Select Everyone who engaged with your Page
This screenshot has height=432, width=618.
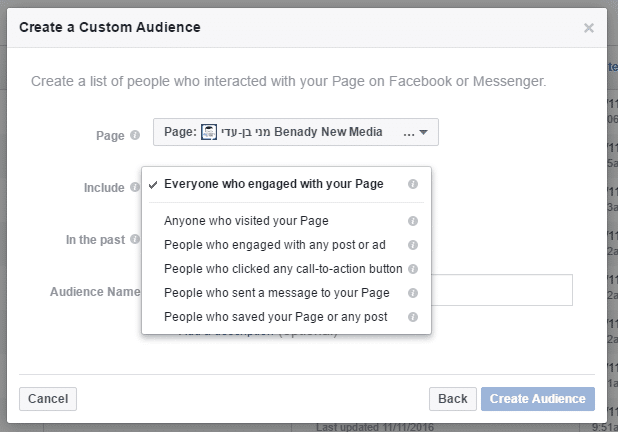286,184
